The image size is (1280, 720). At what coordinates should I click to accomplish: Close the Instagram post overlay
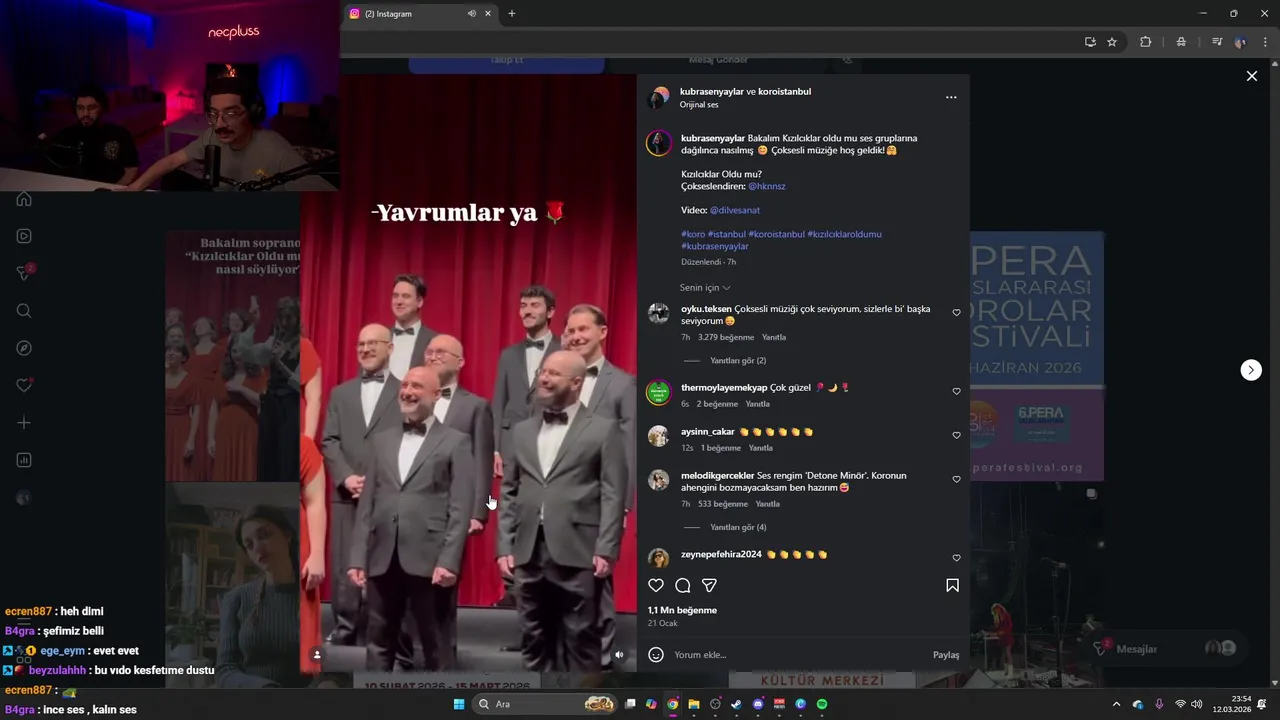coord(1251,76)
